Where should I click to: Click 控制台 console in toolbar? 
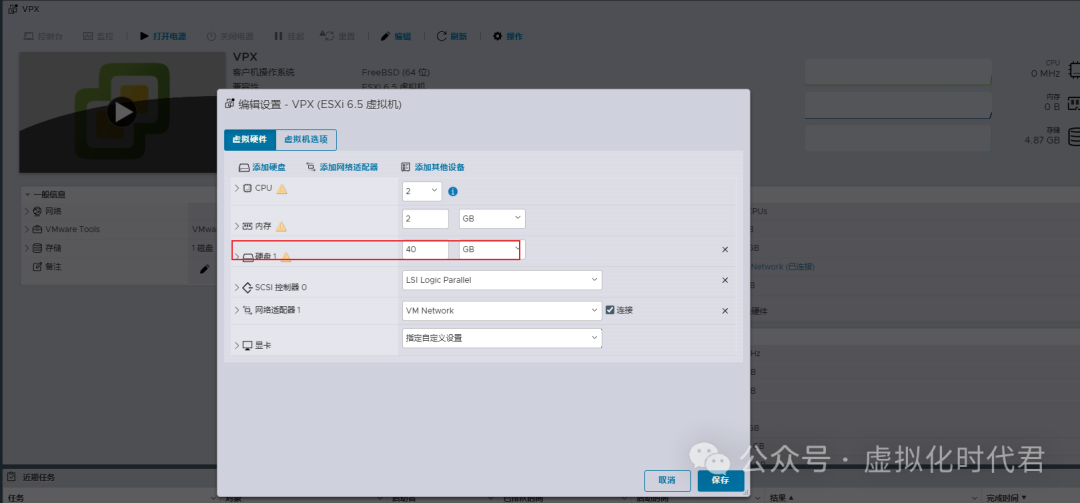pyautogui.click(x=43, y=37)
